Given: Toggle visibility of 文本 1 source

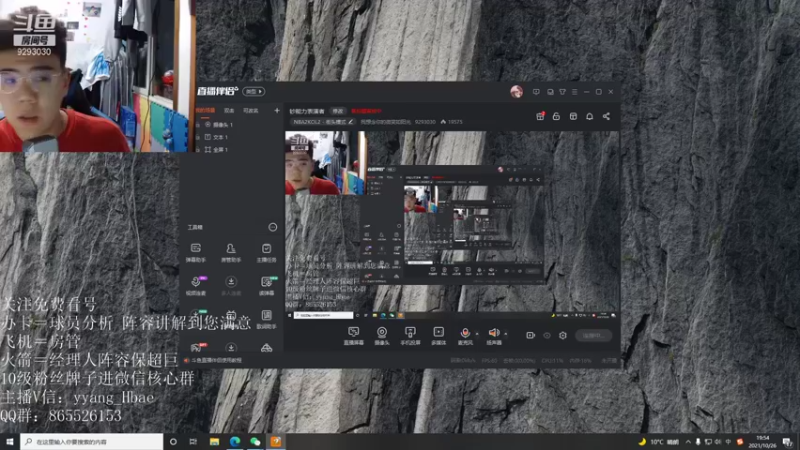Looking at the screenshot, I should tap(198, 137).
